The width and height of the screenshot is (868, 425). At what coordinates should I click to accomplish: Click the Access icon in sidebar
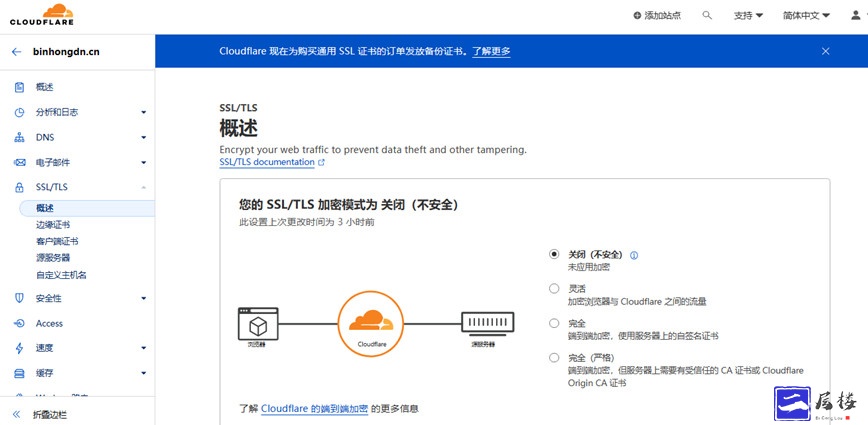pos(19,323)
